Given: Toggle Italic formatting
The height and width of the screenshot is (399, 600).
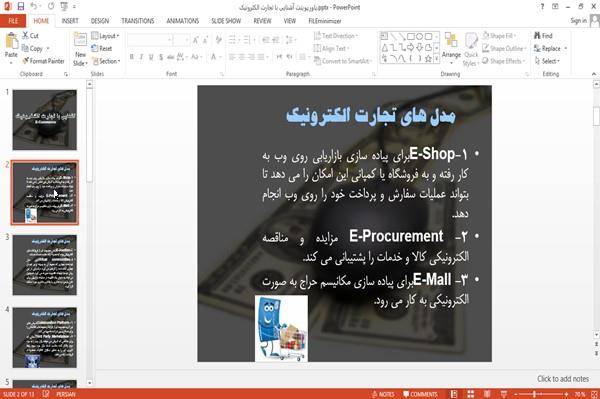Looking at the screenshot, I should (141, 57).
